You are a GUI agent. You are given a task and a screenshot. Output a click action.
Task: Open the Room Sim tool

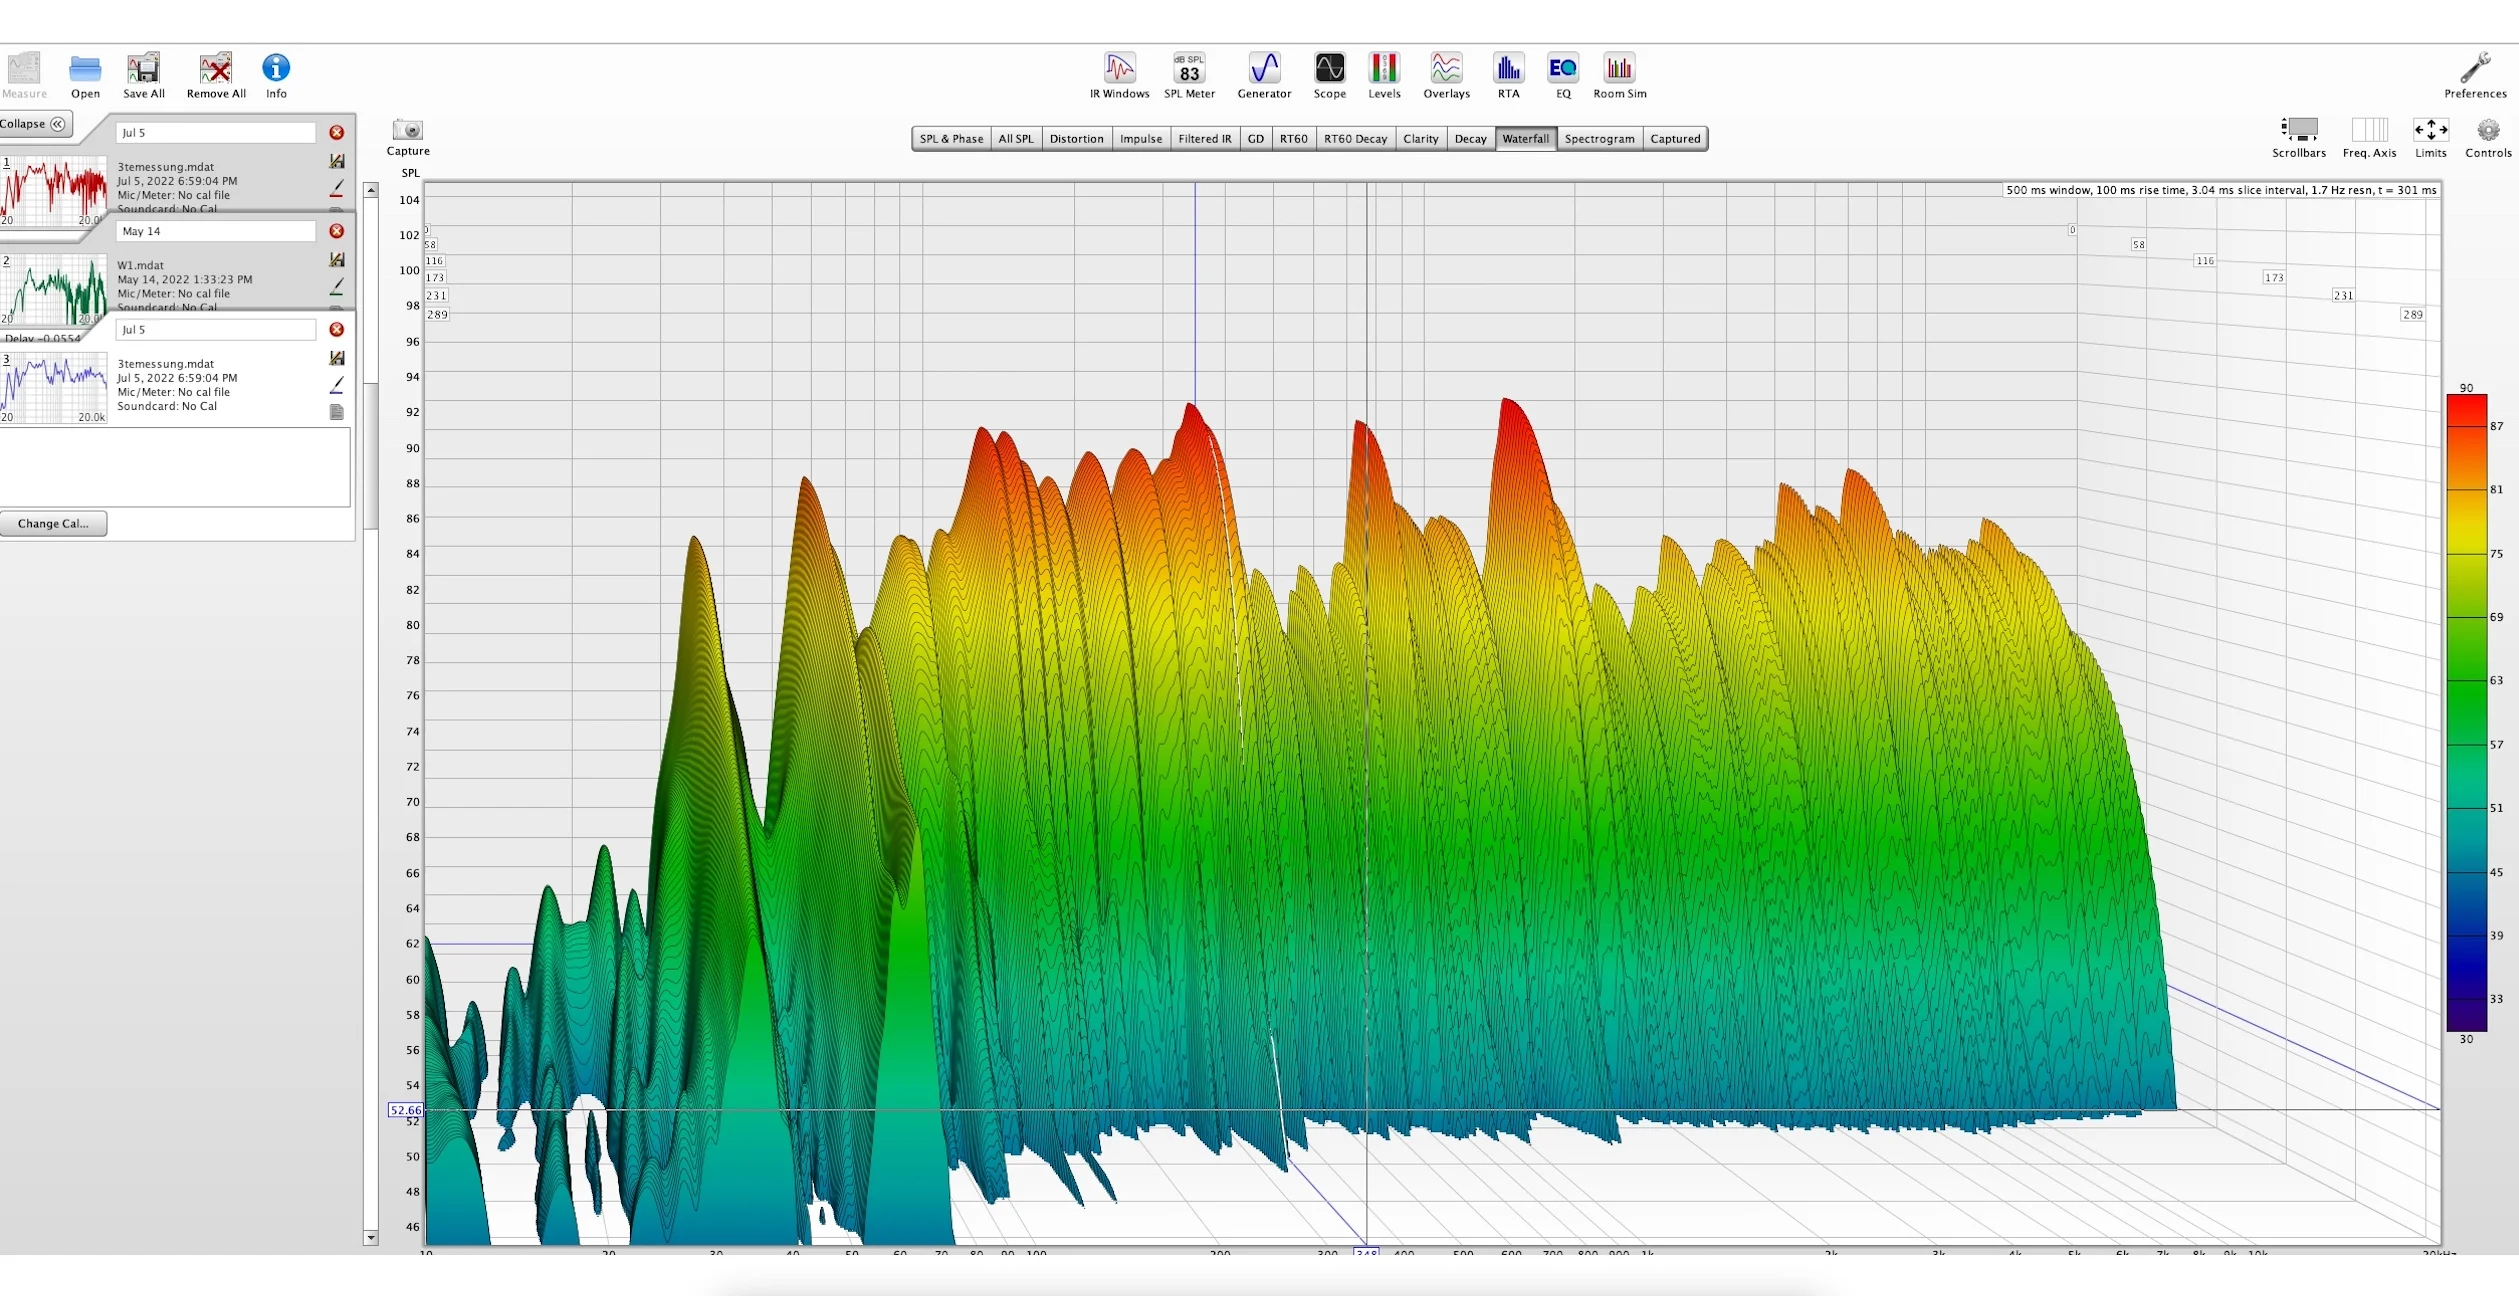click(1619, 75)
